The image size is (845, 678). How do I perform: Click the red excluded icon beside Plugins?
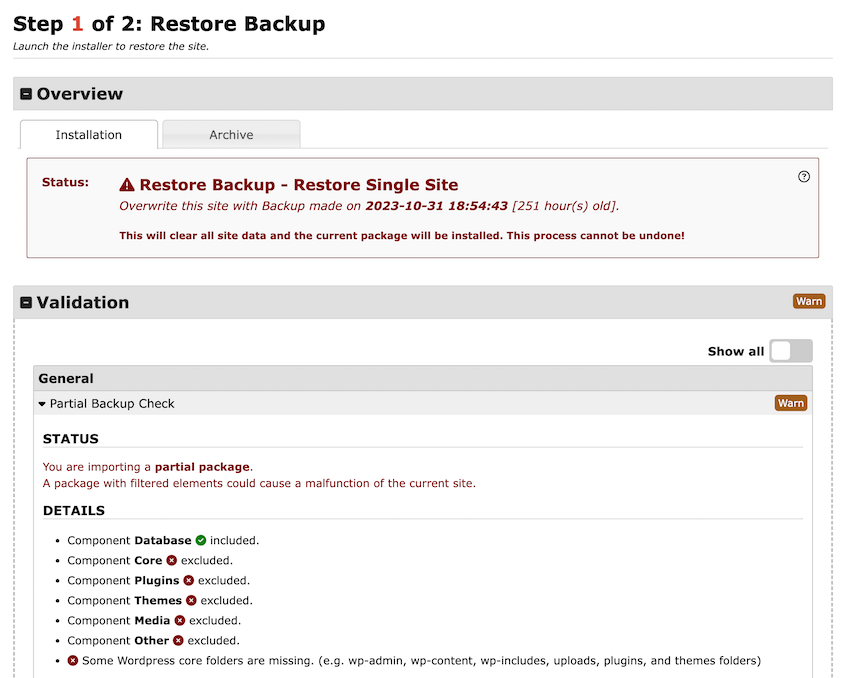point(189,580)
